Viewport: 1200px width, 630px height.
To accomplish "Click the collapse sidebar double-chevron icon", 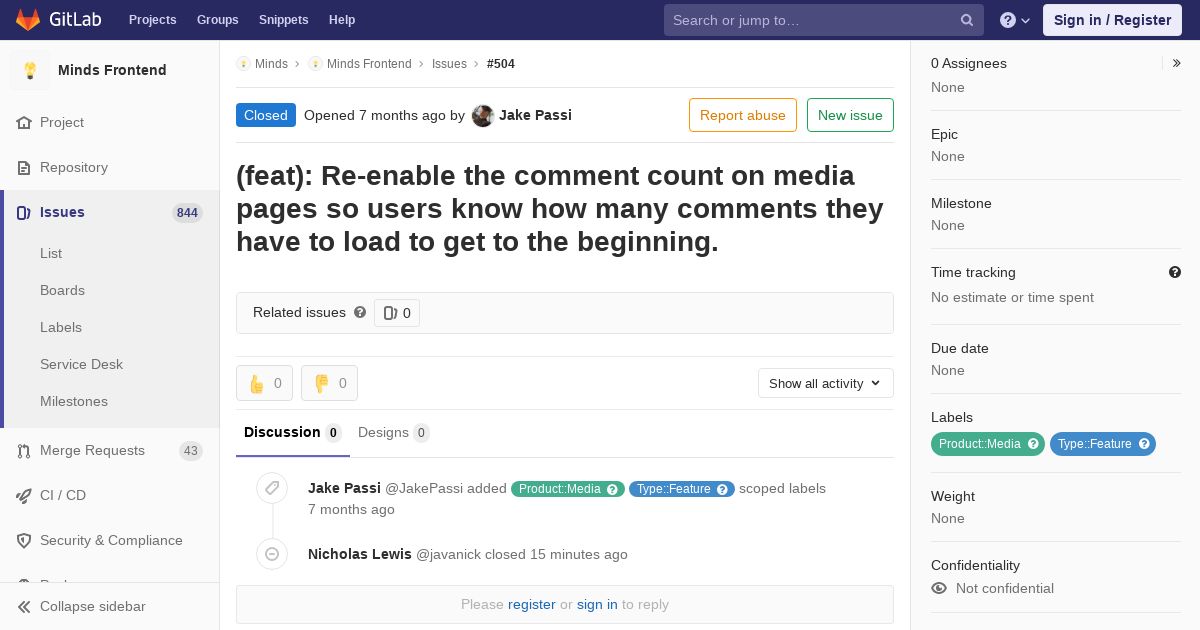I will coord(24,606).
